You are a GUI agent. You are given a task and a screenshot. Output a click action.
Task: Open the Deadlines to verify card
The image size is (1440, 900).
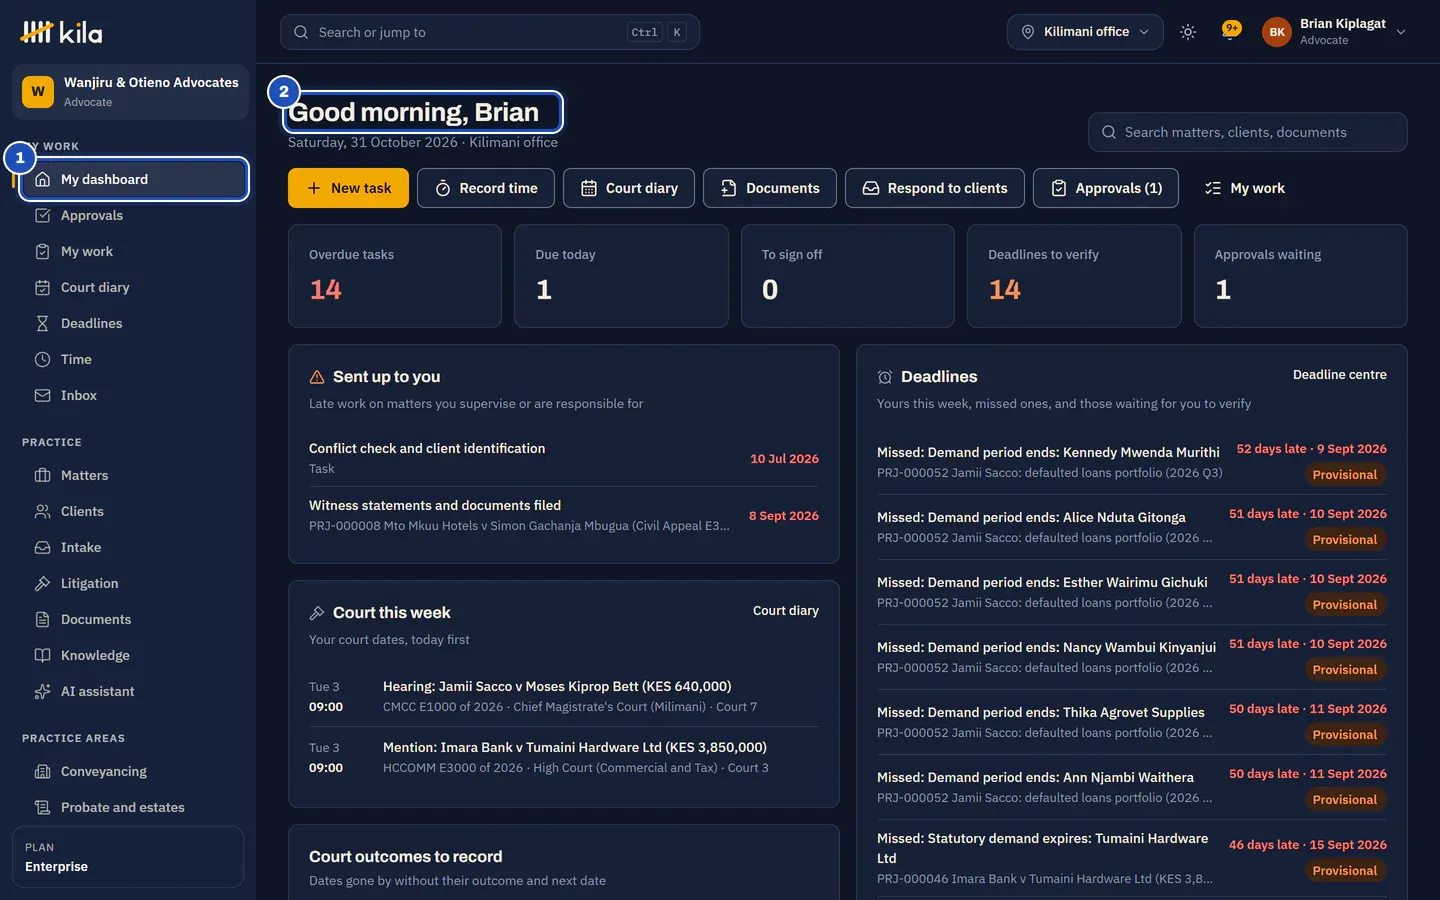pos(1074,276)
